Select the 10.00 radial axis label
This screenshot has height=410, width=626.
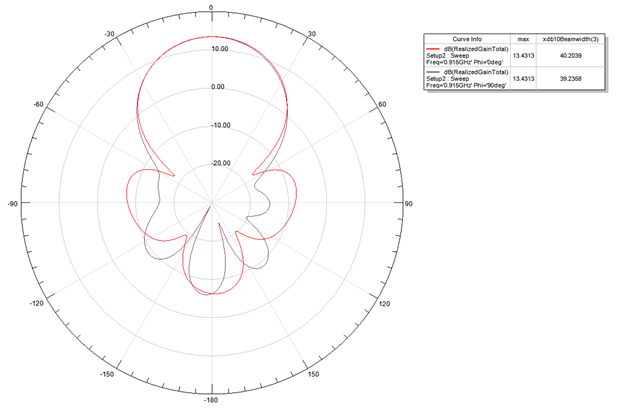point(220,49)
